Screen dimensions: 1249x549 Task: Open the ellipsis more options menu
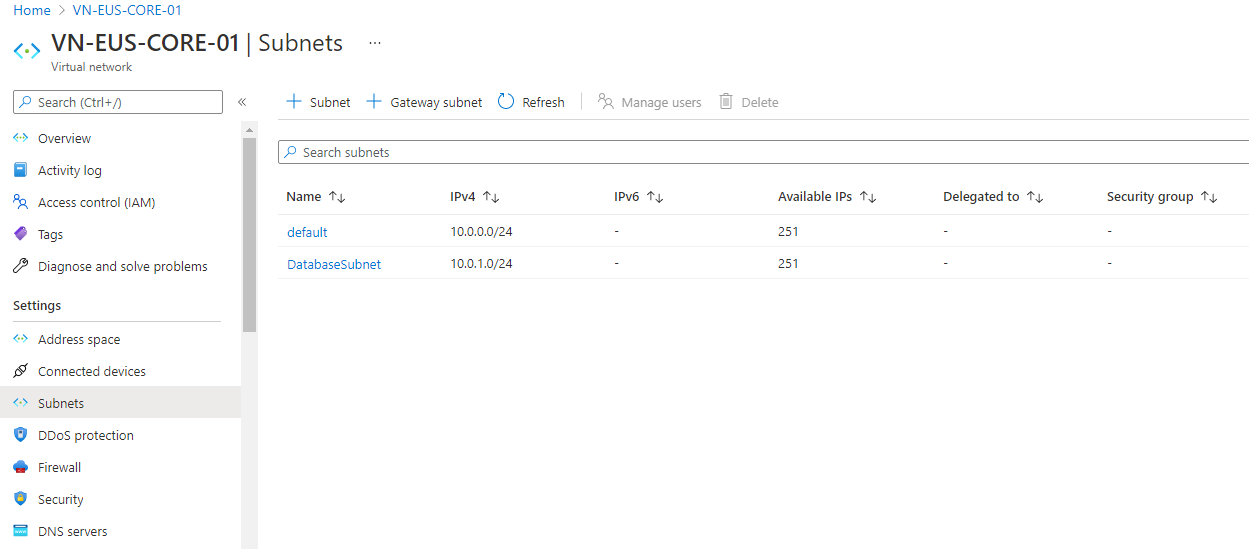pyautogui.click(x=375, y=44)
